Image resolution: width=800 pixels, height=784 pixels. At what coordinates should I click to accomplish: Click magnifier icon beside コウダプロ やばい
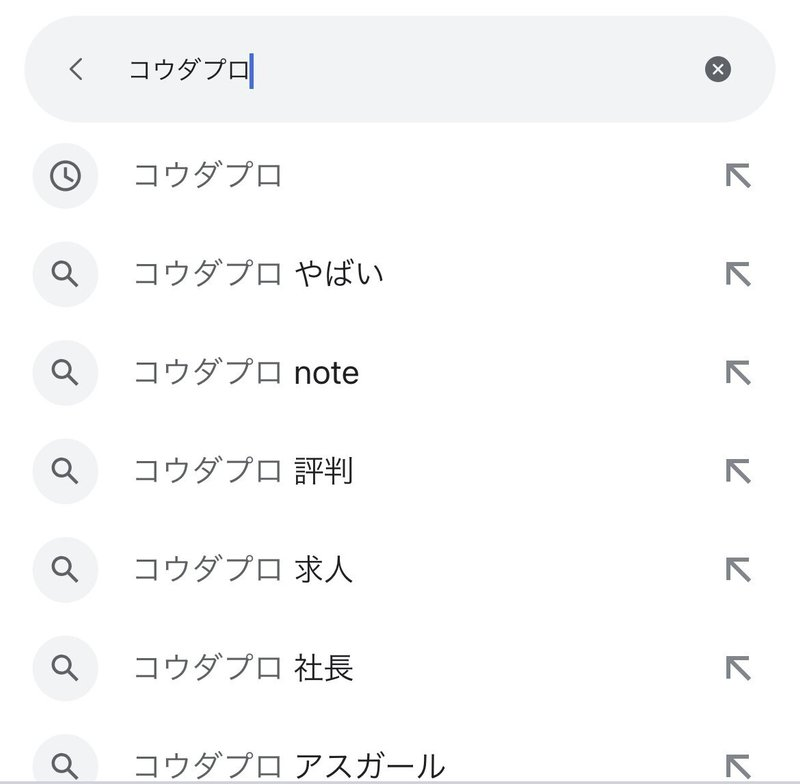point(65,274)
